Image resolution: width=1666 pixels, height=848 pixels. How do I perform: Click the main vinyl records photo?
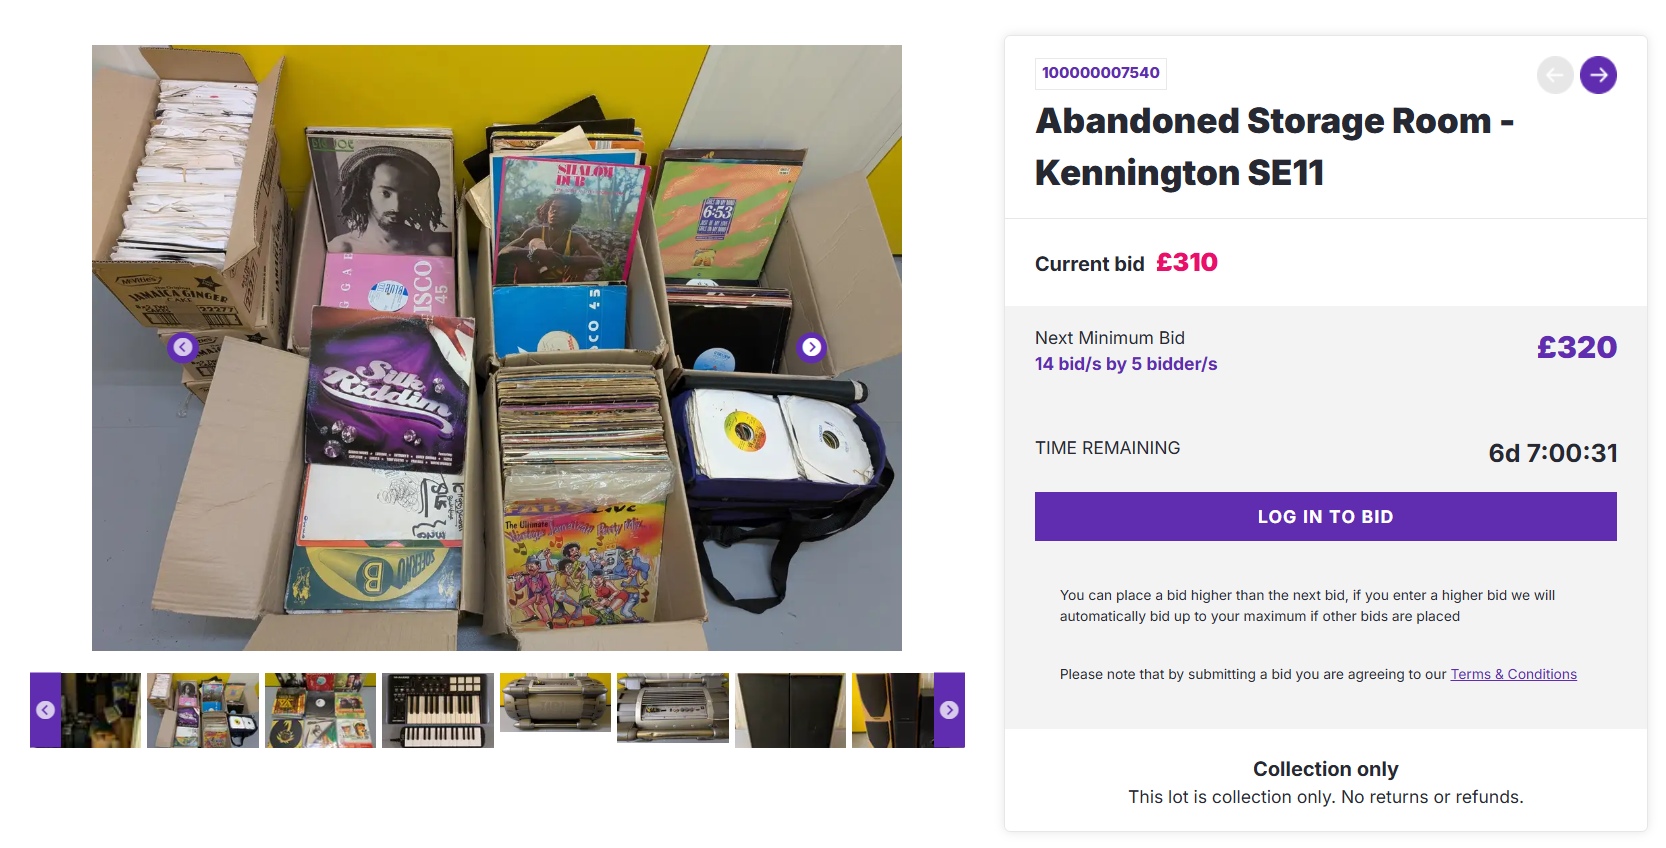497,348
